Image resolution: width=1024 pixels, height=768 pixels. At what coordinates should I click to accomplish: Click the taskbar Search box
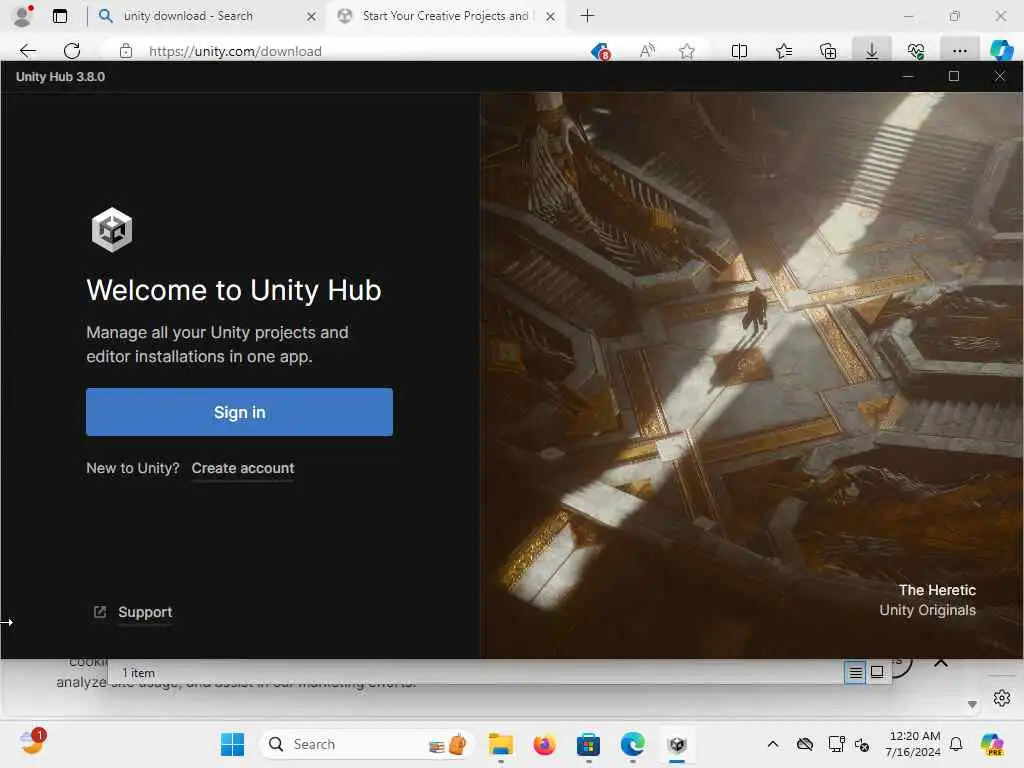click(x=369, y=744)
